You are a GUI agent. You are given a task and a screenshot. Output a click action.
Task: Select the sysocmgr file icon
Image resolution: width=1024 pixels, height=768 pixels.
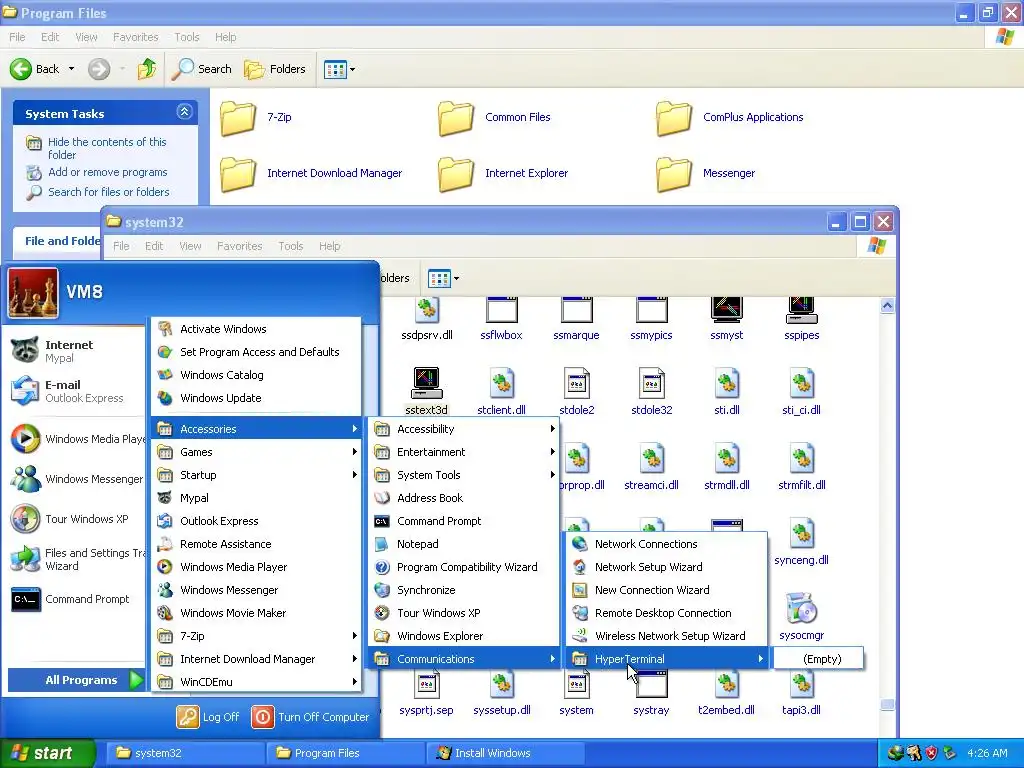click(x=801, y=608)
